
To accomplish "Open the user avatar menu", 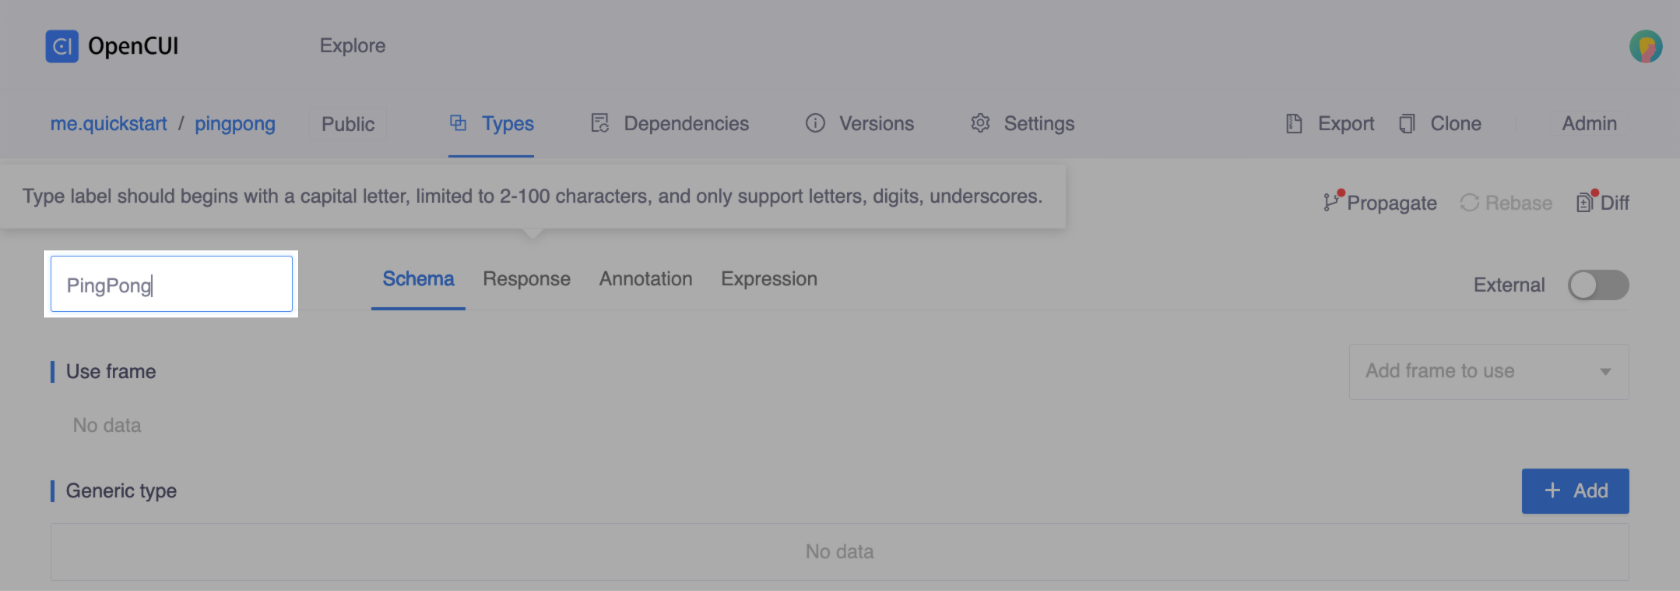I will pos(1645,46).
